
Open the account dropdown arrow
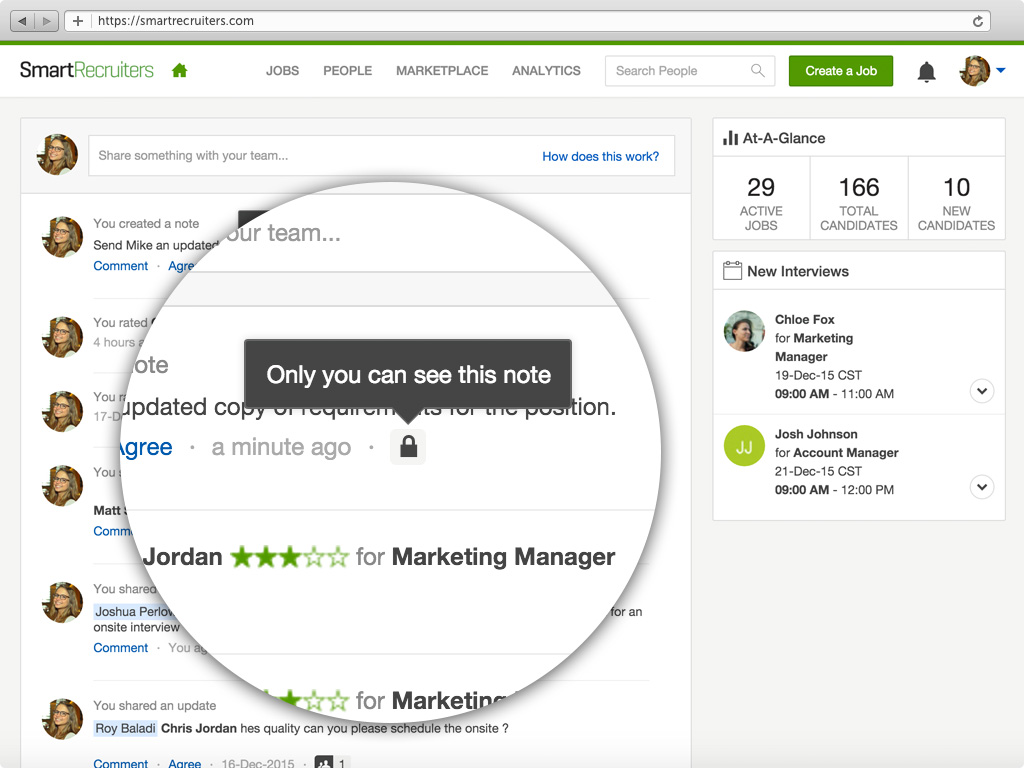coord(1000,70)
